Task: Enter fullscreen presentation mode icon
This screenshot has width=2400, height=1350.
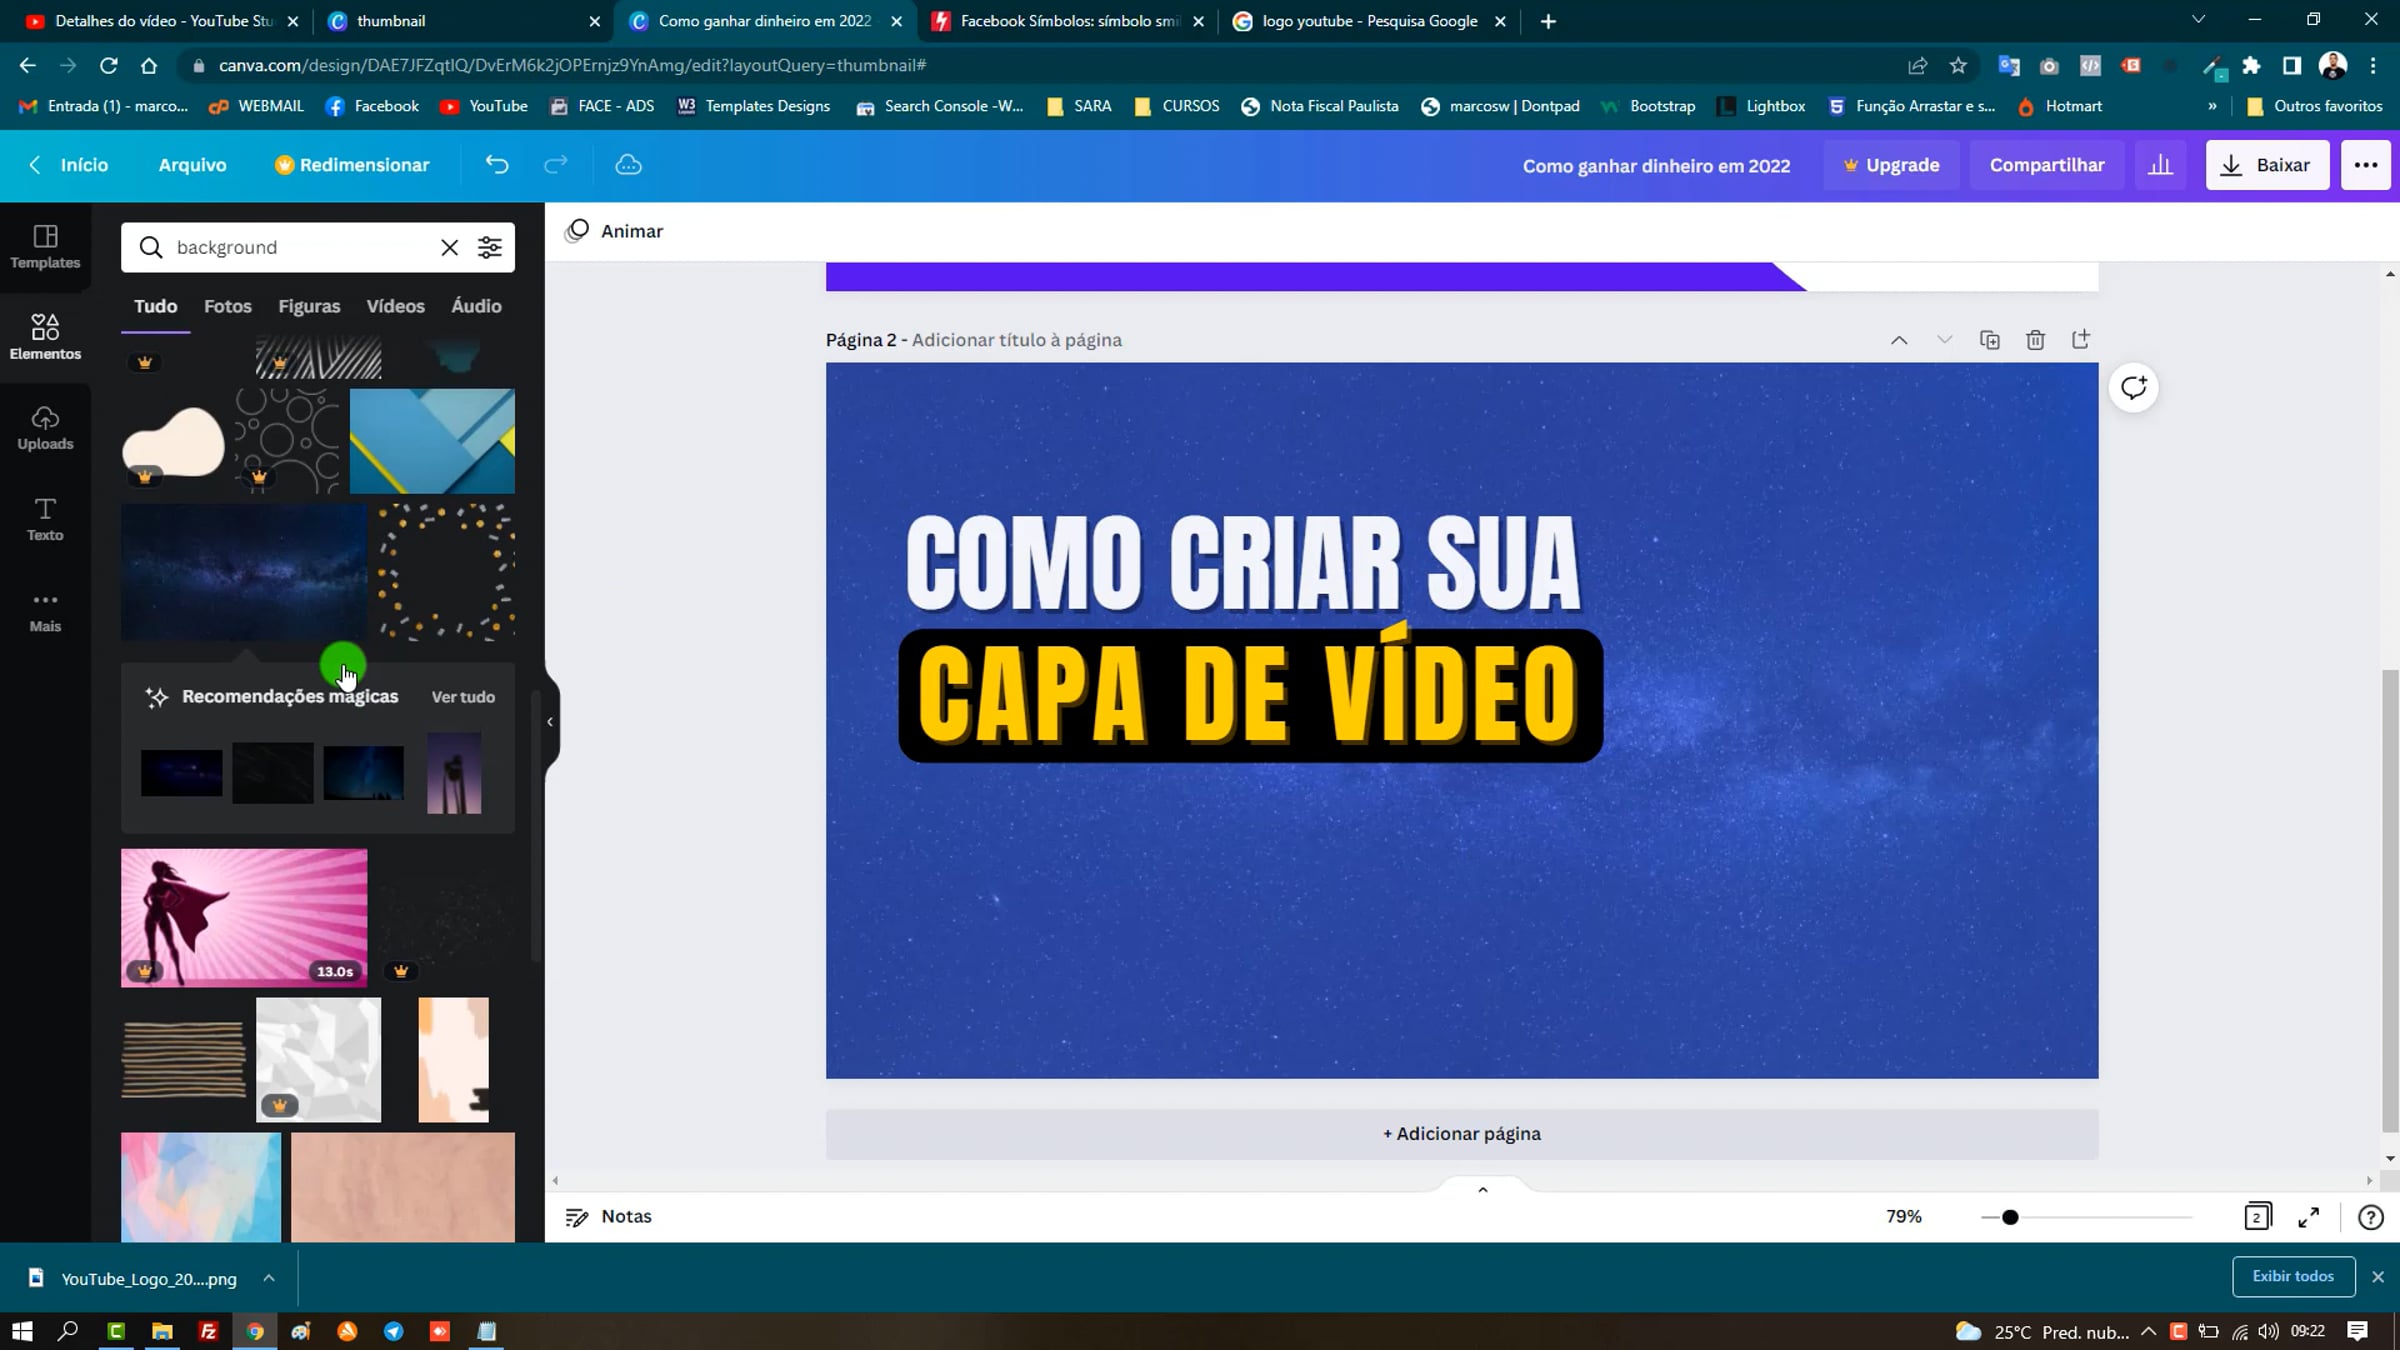Action: [2308, 1217]
